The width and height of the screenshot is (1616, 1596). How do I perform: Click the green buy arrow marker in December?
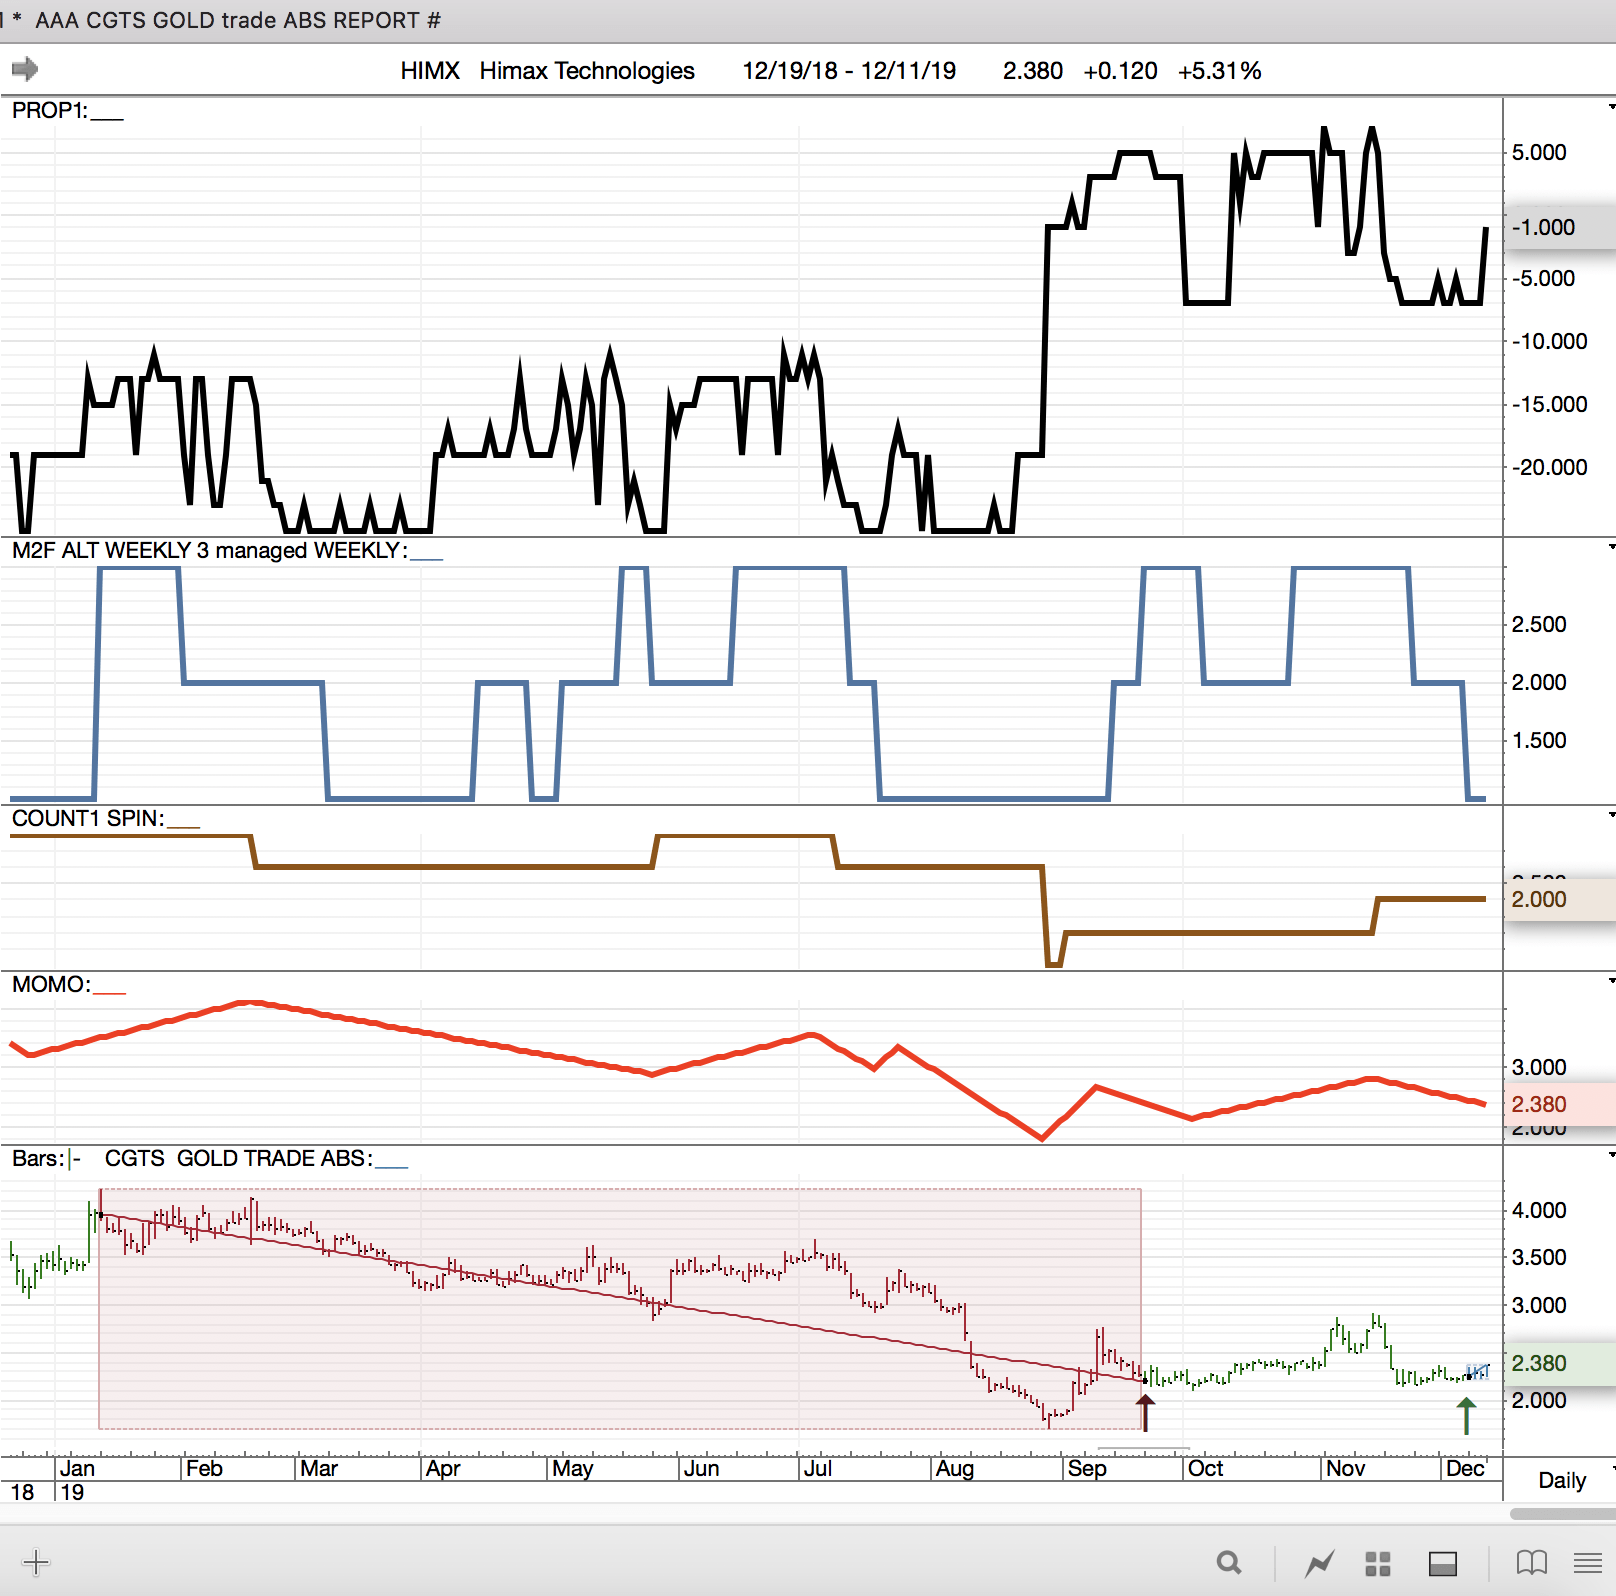(1466, 1416)
